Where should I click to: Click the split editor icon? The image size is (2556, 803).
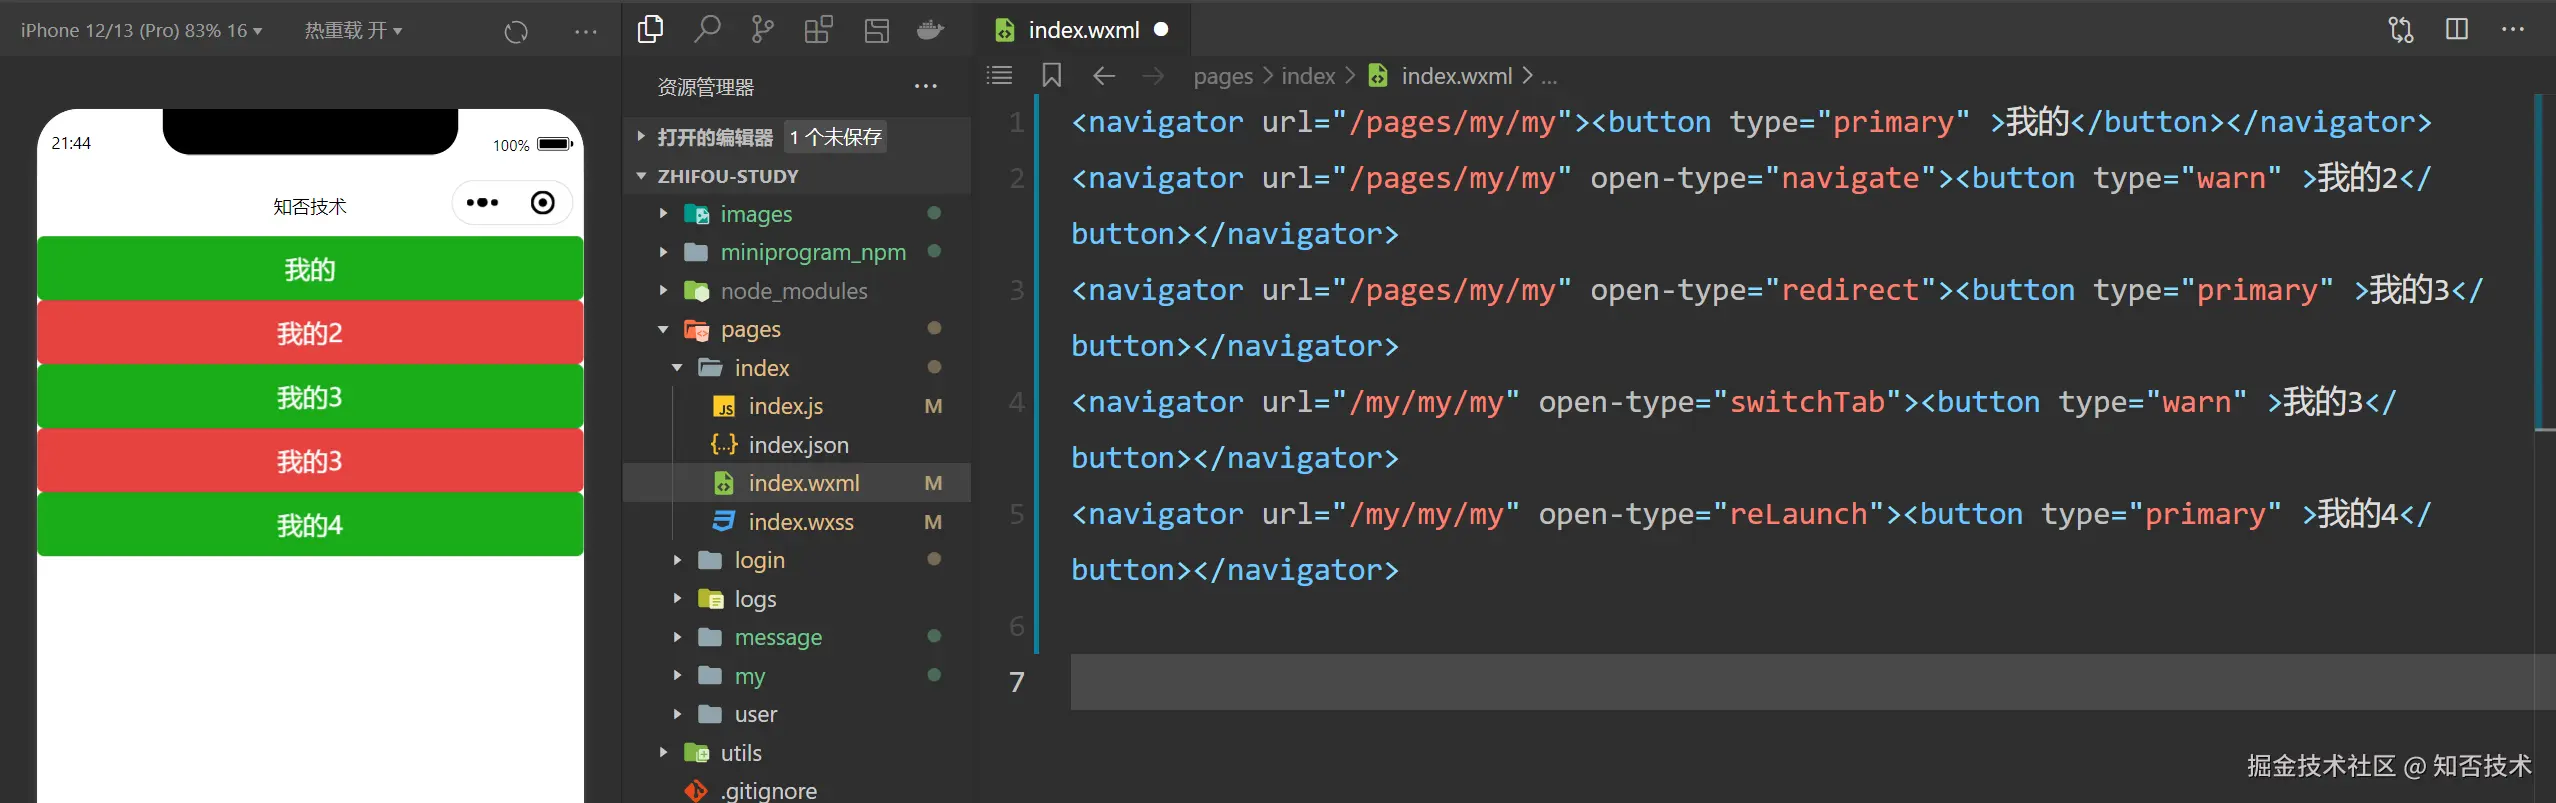pos(2456,30)
